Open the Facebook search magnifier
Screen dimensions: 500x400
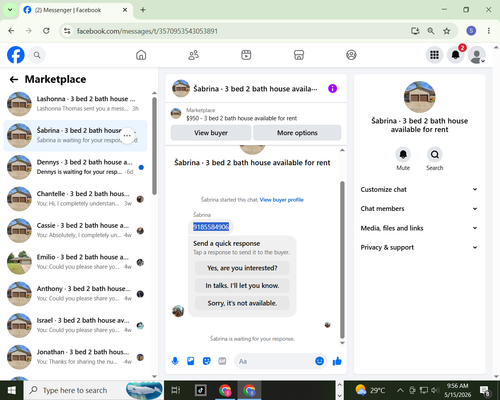(37, 55)
